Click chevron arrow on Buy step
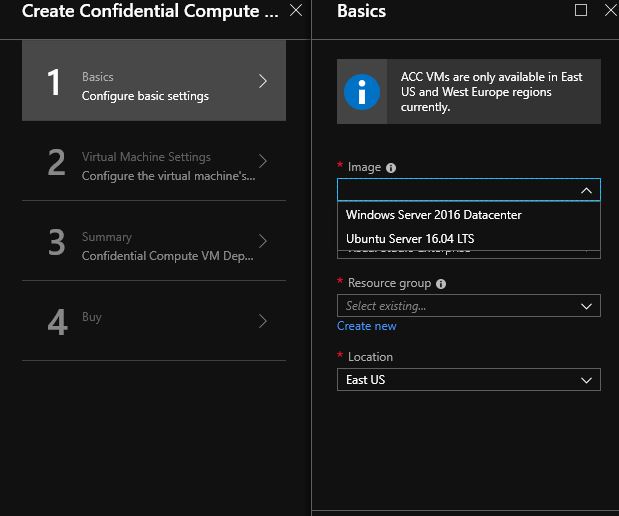Image resolution: width=619 pixels, height=516 pixels. pos(263,321)
